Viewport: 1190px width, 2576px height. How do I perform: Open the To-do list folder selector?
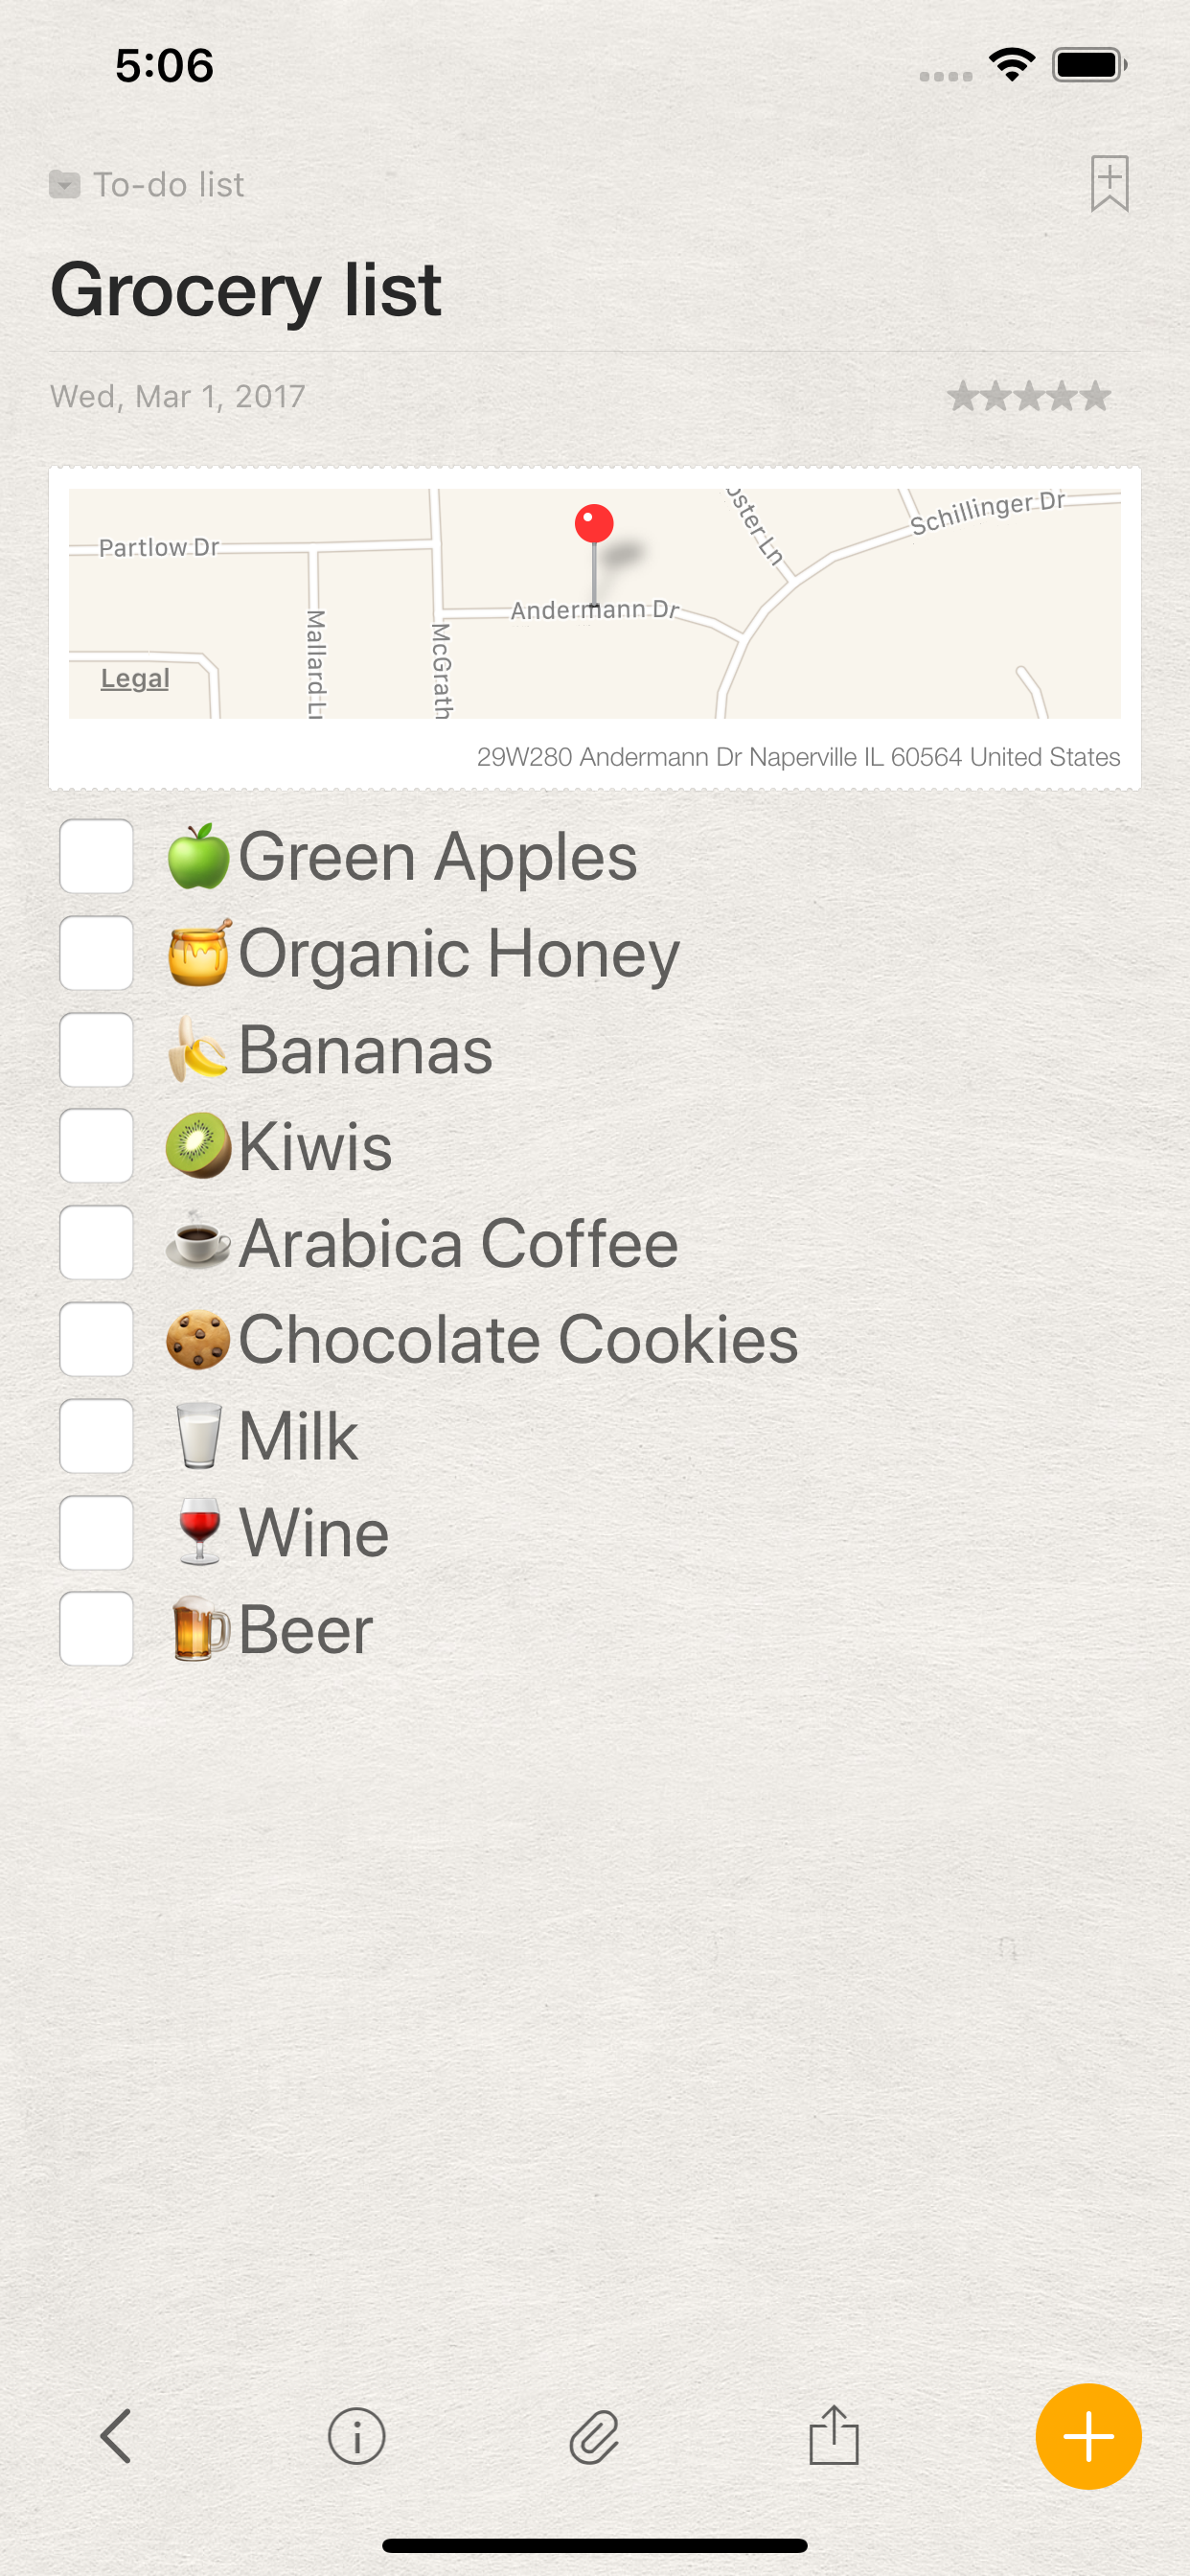[x=148, y=185]
